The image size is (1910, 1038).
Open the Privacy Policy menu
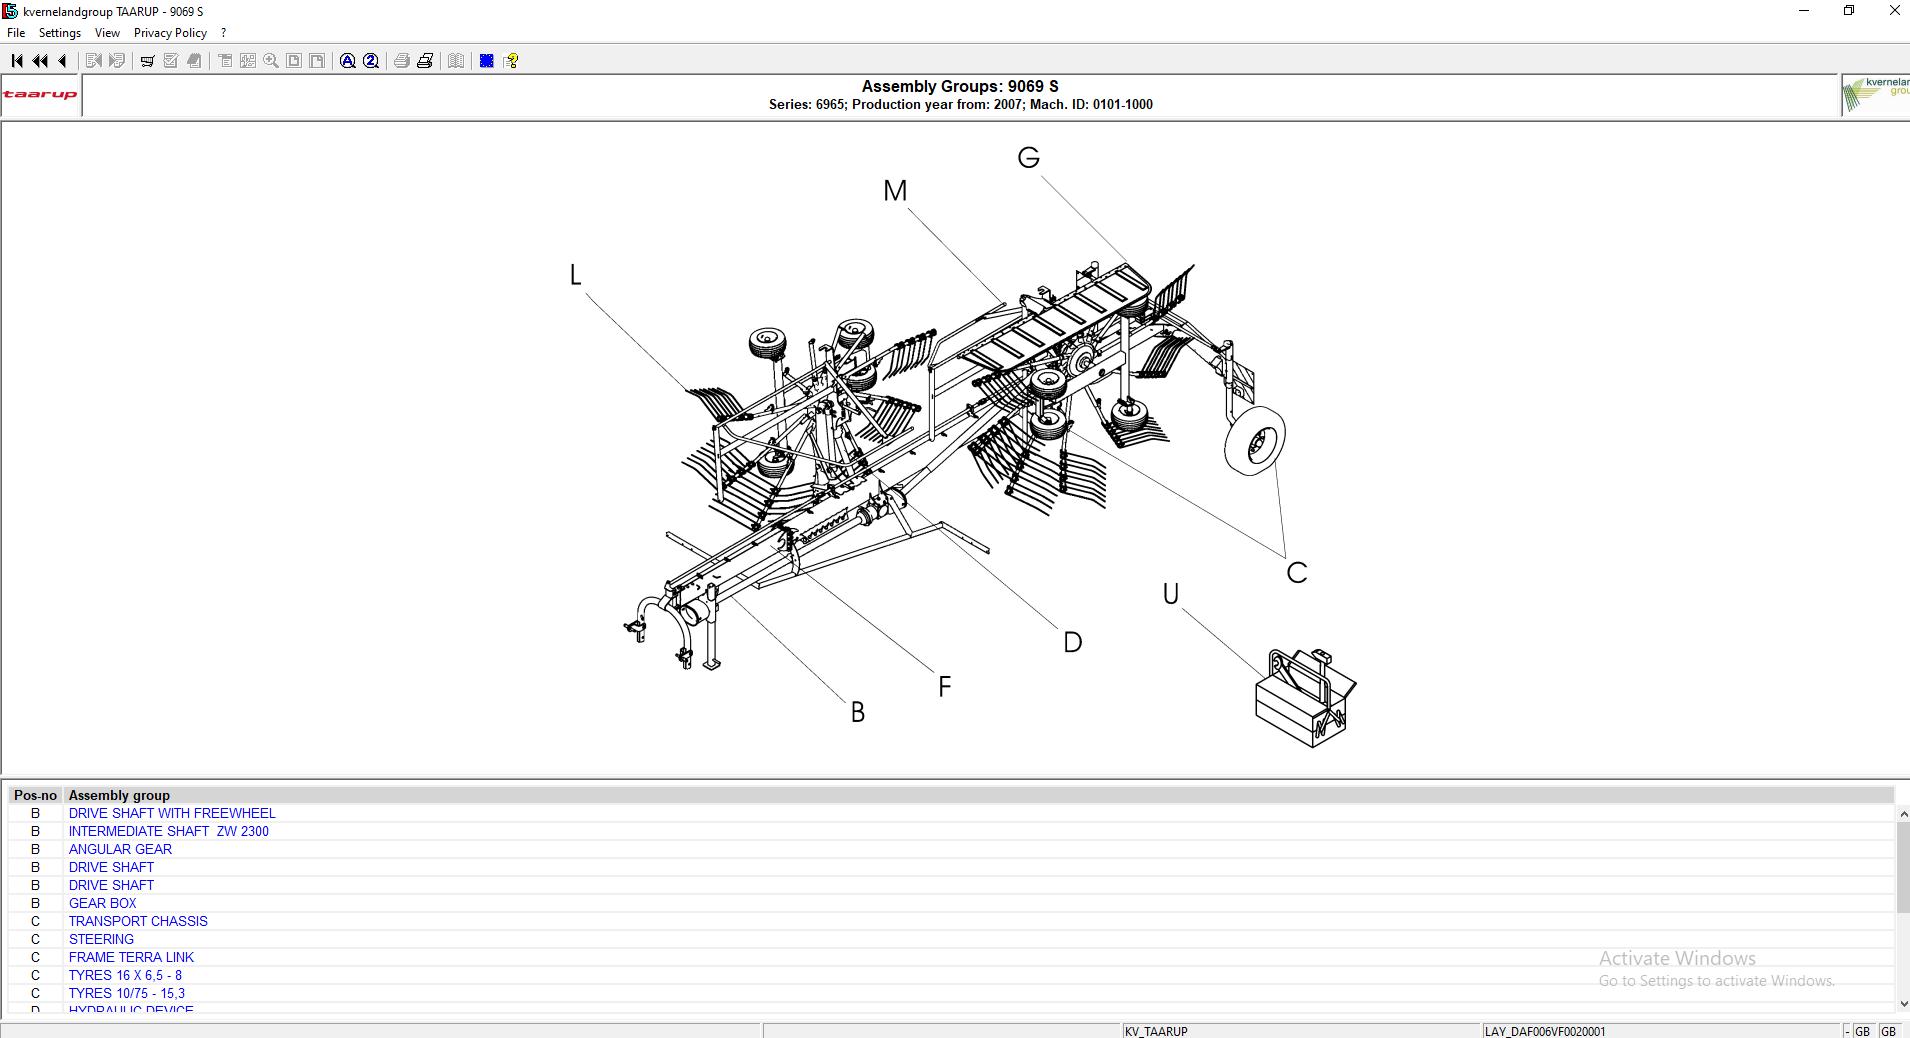coord(170,32)
